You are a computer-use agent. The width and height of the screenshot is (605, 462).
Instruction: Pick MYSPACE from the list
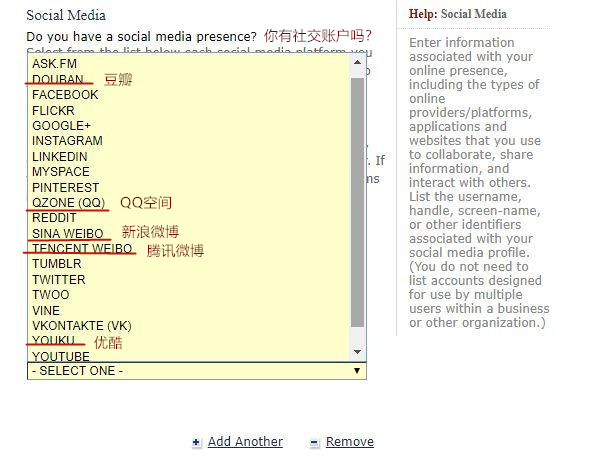(61, 172)
